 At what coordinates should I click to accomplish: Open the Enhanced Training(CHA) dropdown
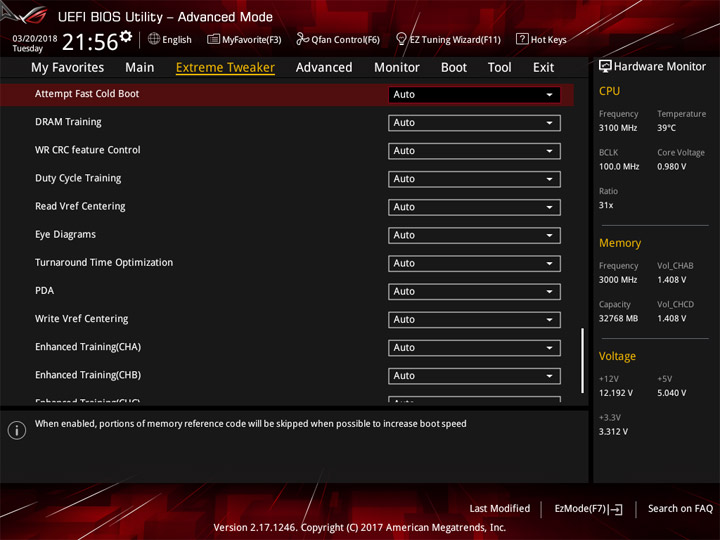coord(474,348)
